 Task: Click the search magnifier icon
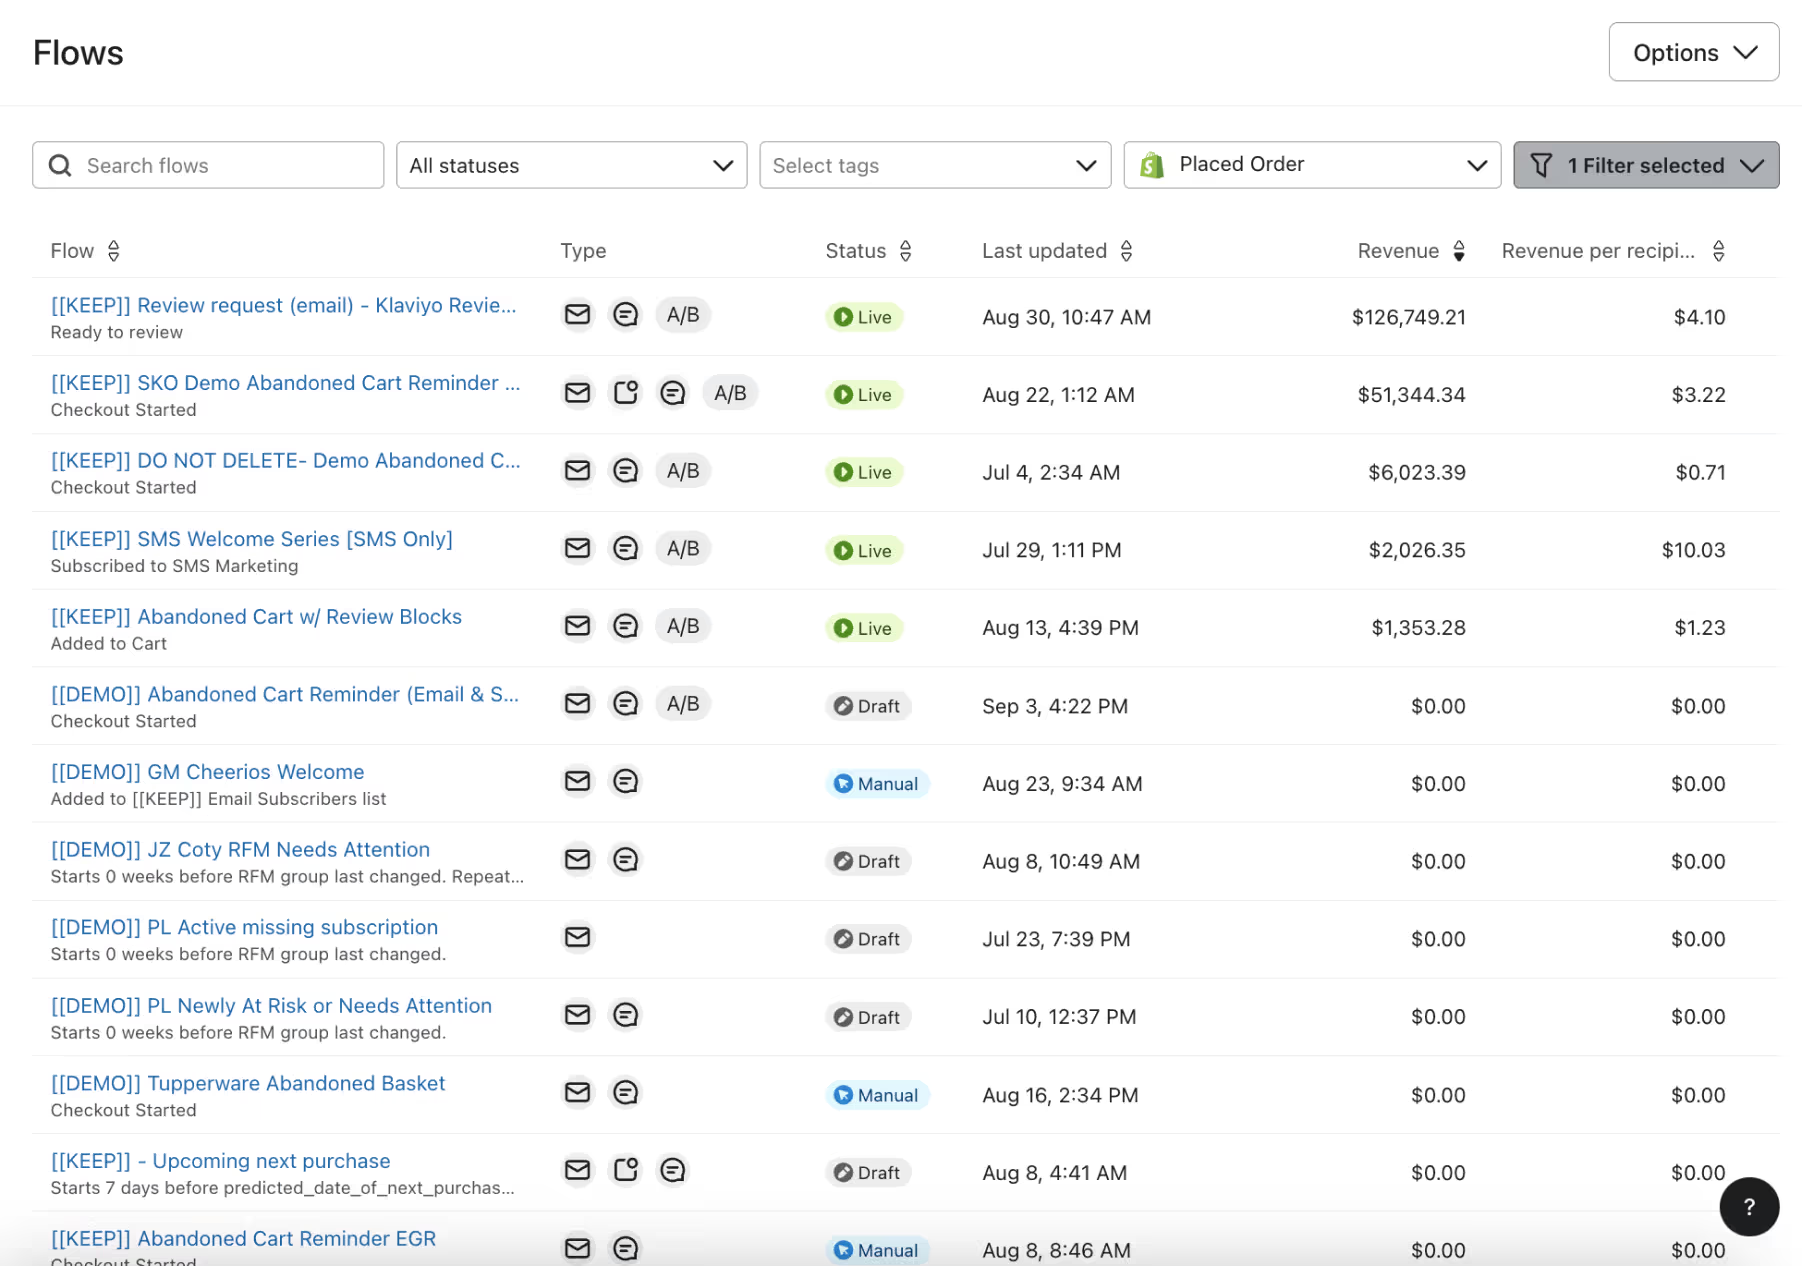[60, 165]
